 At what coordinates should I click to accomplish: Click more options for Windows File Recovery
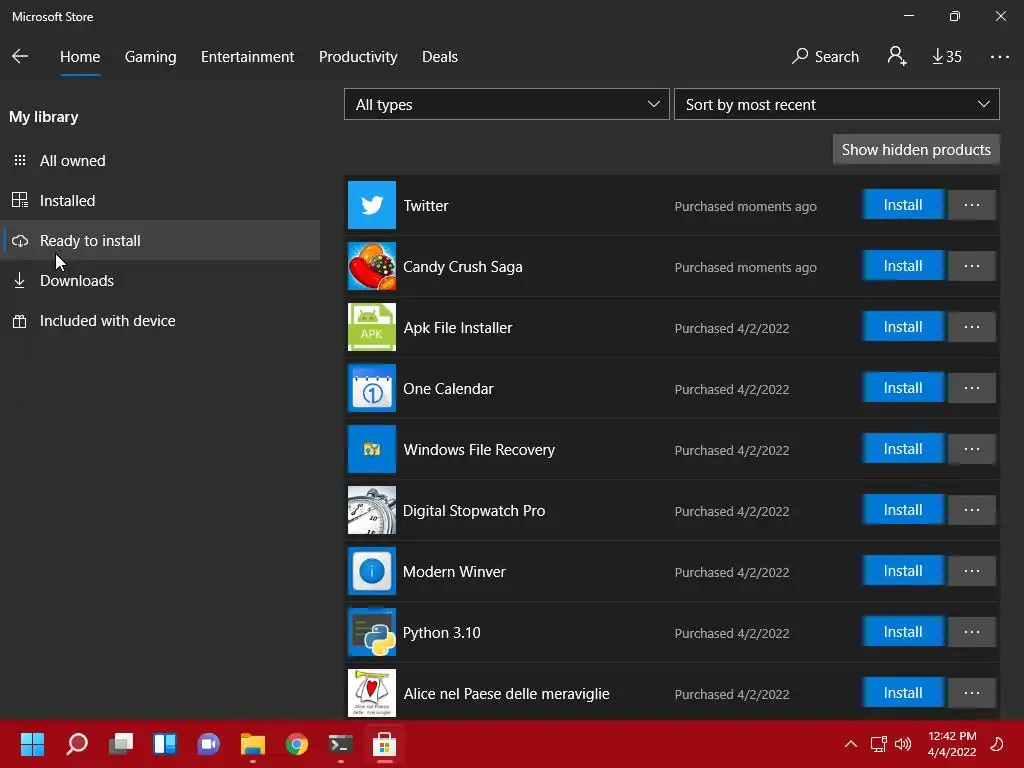[972, 449]
